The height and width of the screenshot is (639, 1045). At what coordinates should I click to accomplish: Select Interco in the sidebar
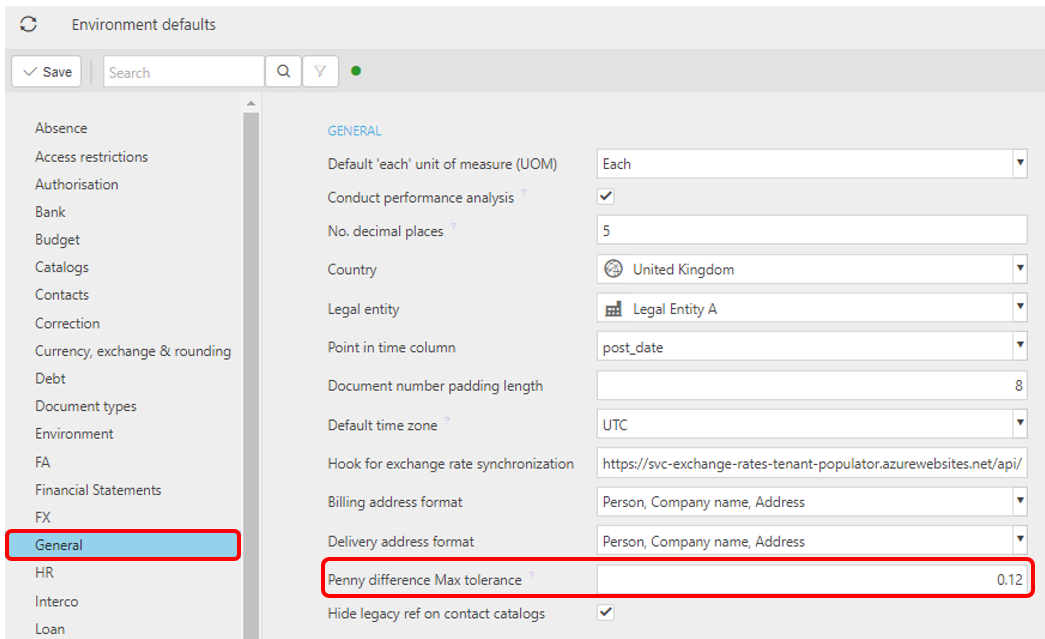coord(56,602)
